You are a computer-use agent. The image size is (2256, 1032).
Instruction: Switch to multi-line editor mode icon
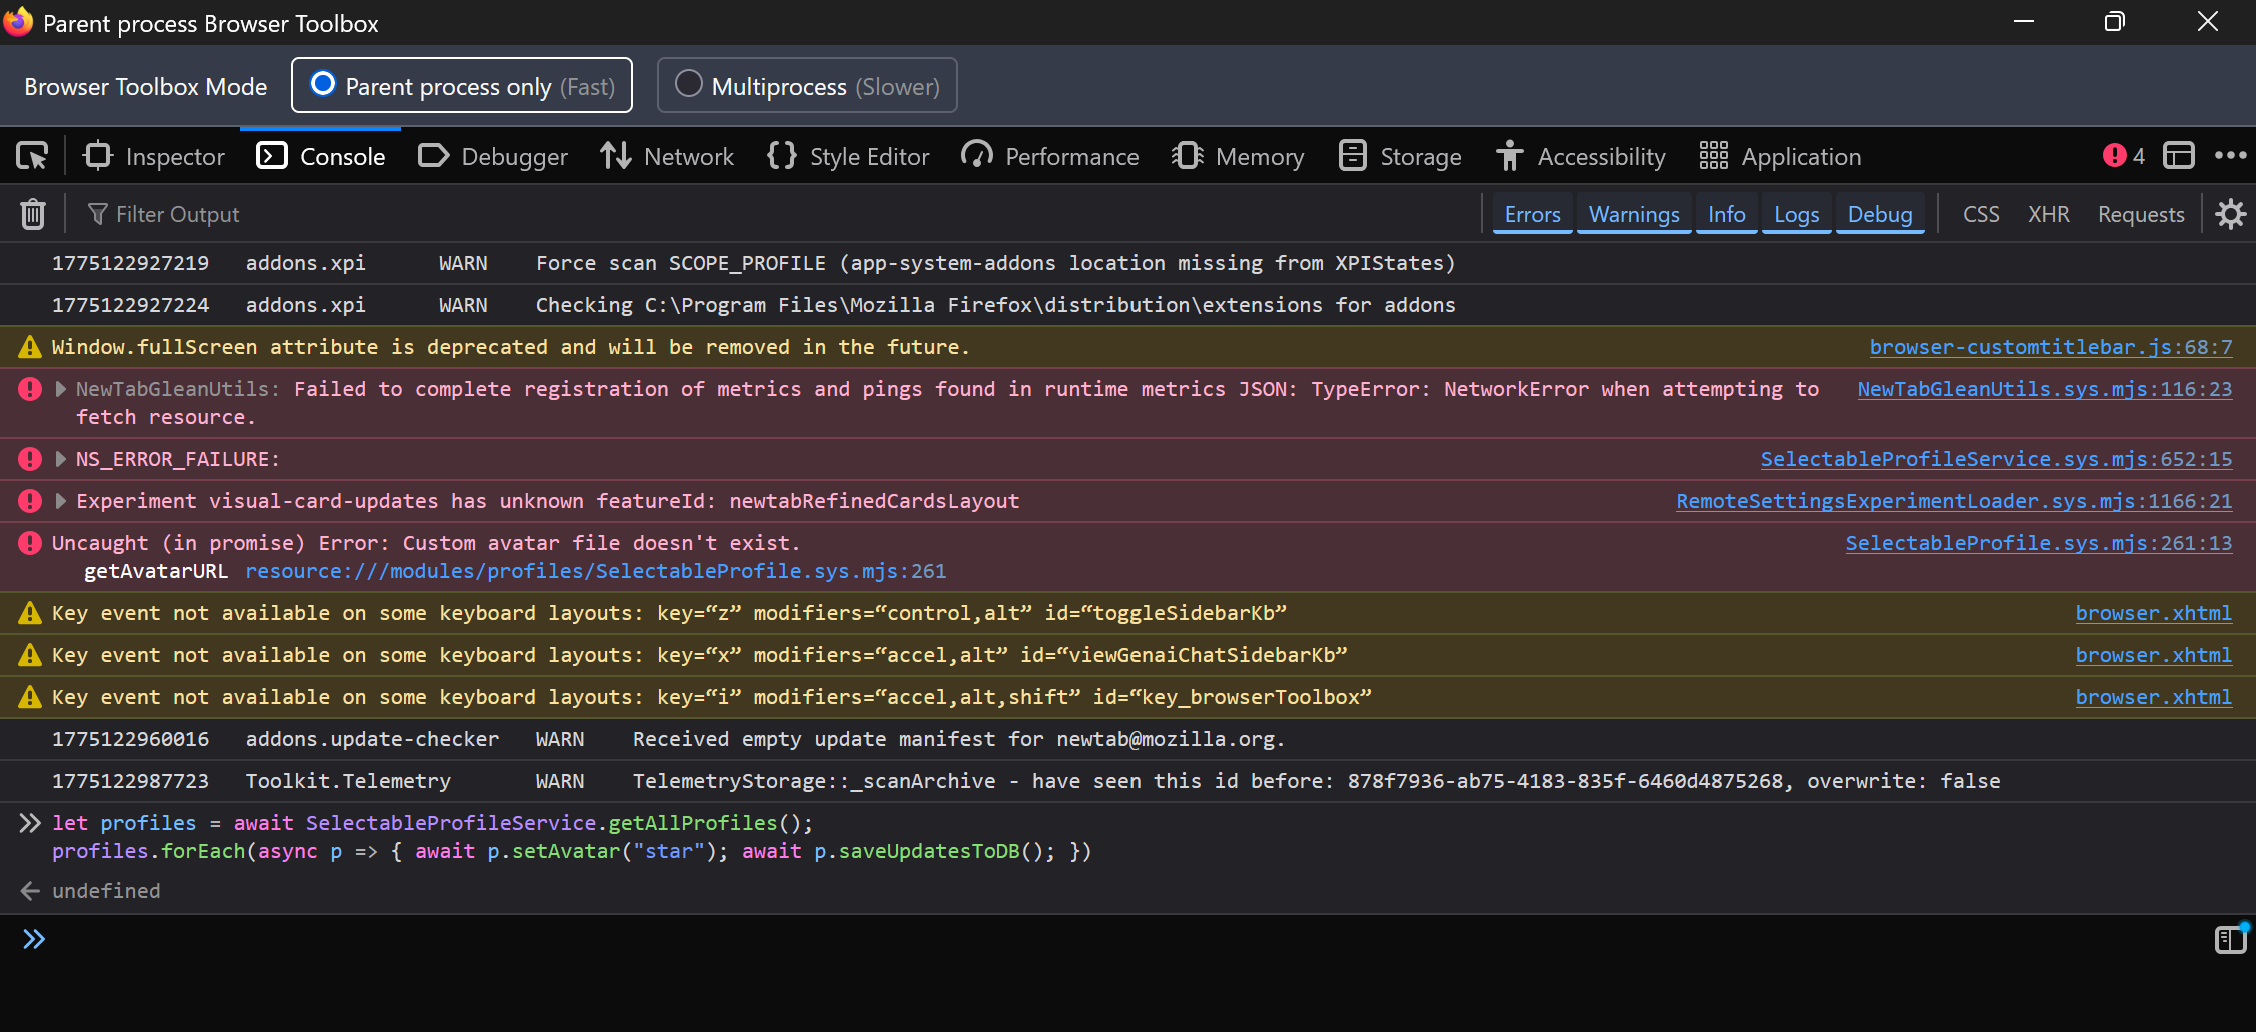2229,940
